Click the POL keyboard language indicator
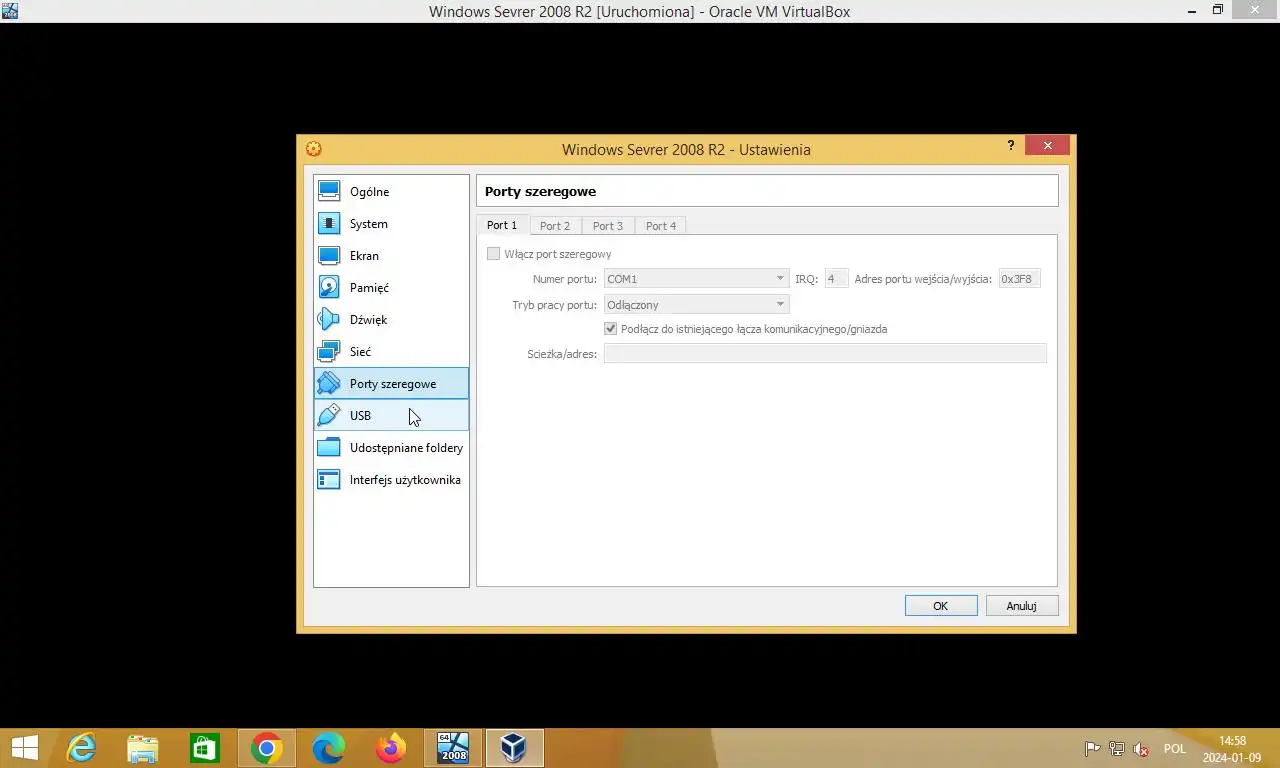 click(x=1175, y=749)
